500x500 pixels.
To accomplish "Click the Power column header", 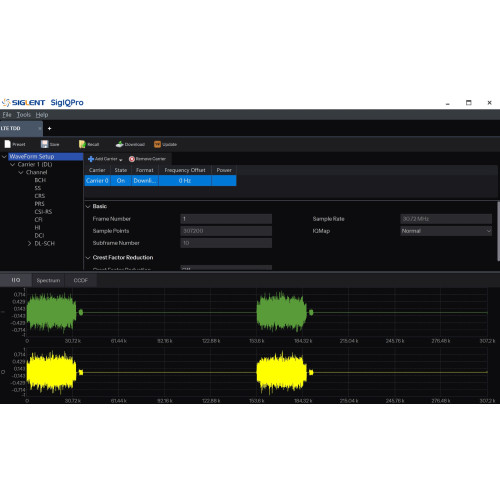I will tap(224, 170).
